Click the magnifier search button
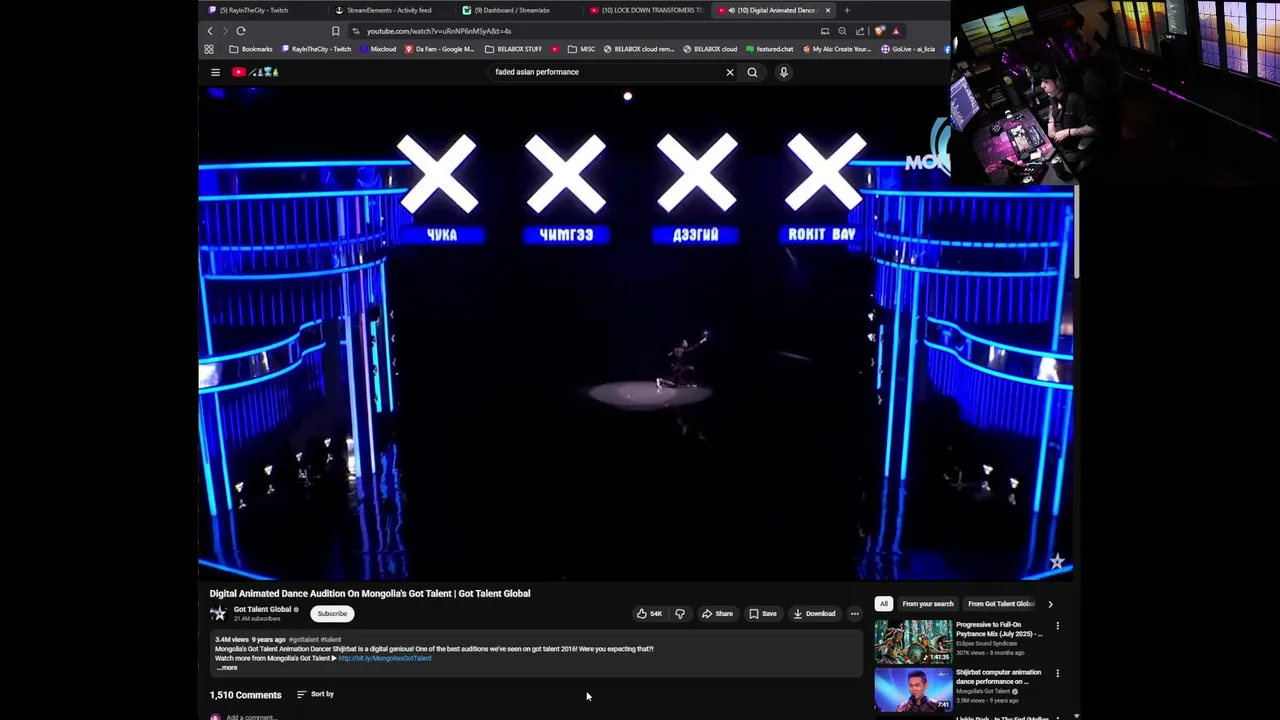1280x720 pixels. coord(752,72)
